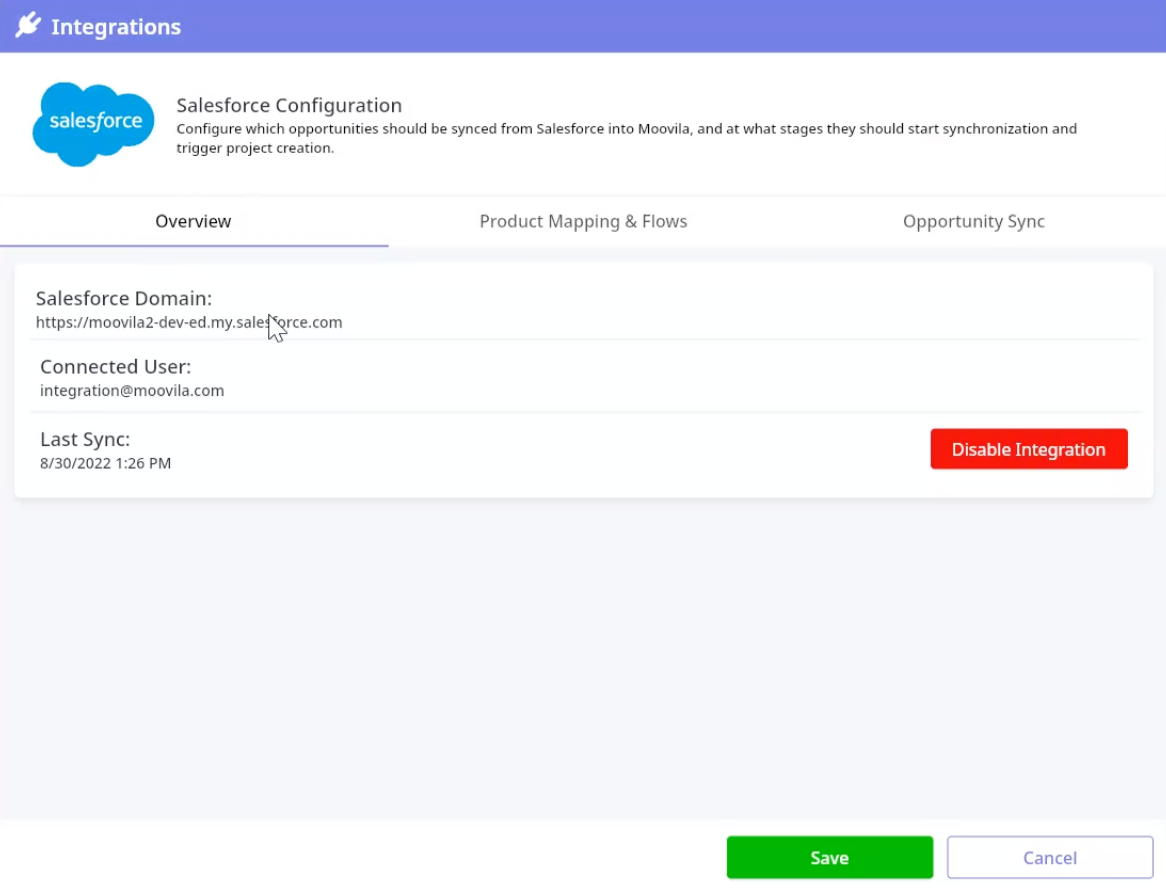Click the Connected User label
This screenshot has height=890, width=1166.
click(115, 367)
